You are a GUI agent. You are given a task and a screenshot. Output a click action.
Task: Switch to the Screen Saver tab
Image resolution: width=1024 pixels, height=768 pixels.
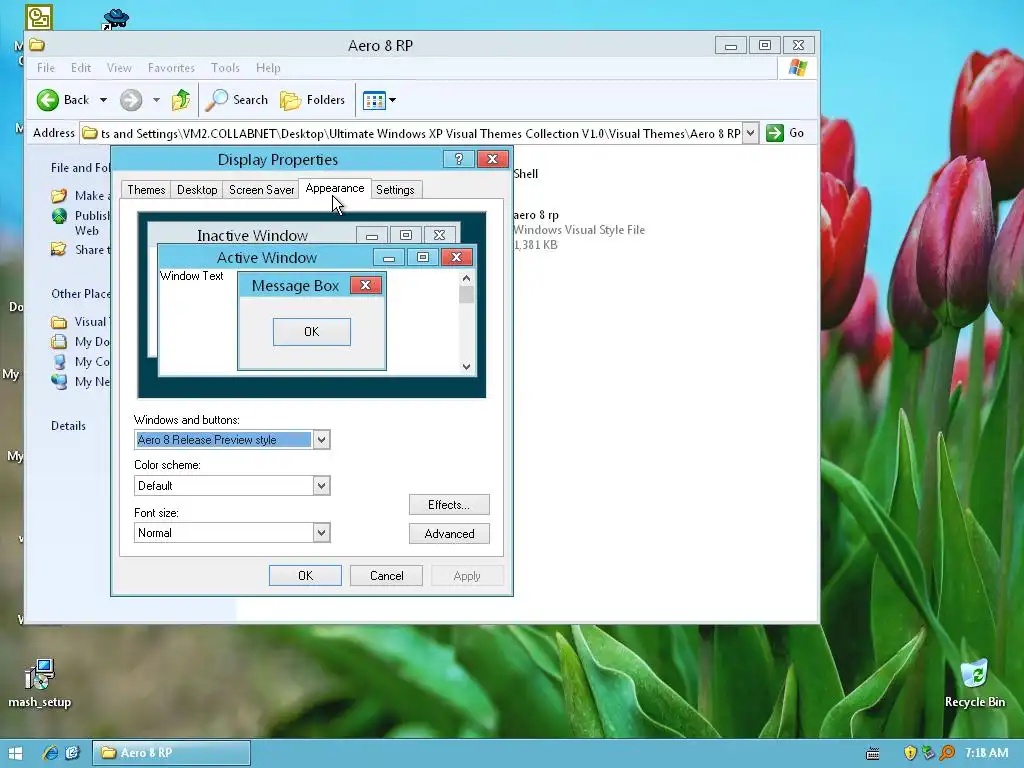[x=261, y=190]
